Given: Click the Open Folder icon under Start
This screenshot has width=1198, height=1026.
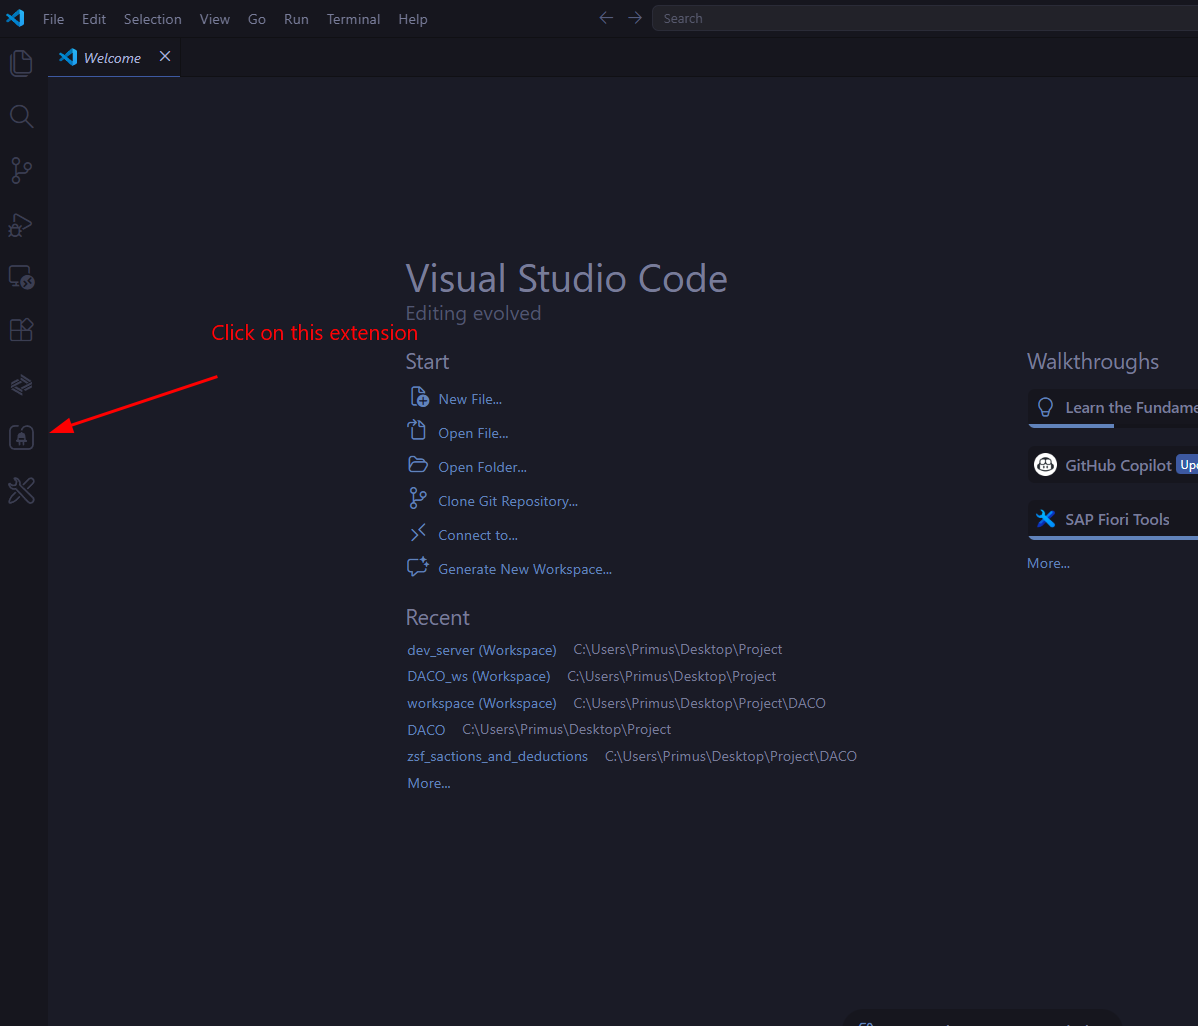Looking at the screenshot, I should (418, 464).
